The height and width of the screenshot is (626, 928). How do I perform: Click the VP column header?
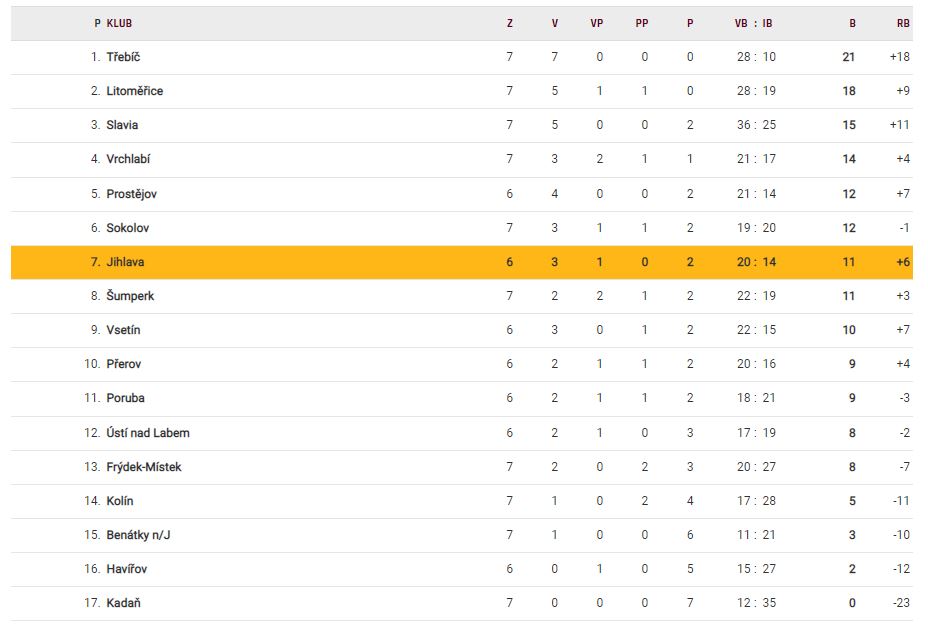pos(597,23)
